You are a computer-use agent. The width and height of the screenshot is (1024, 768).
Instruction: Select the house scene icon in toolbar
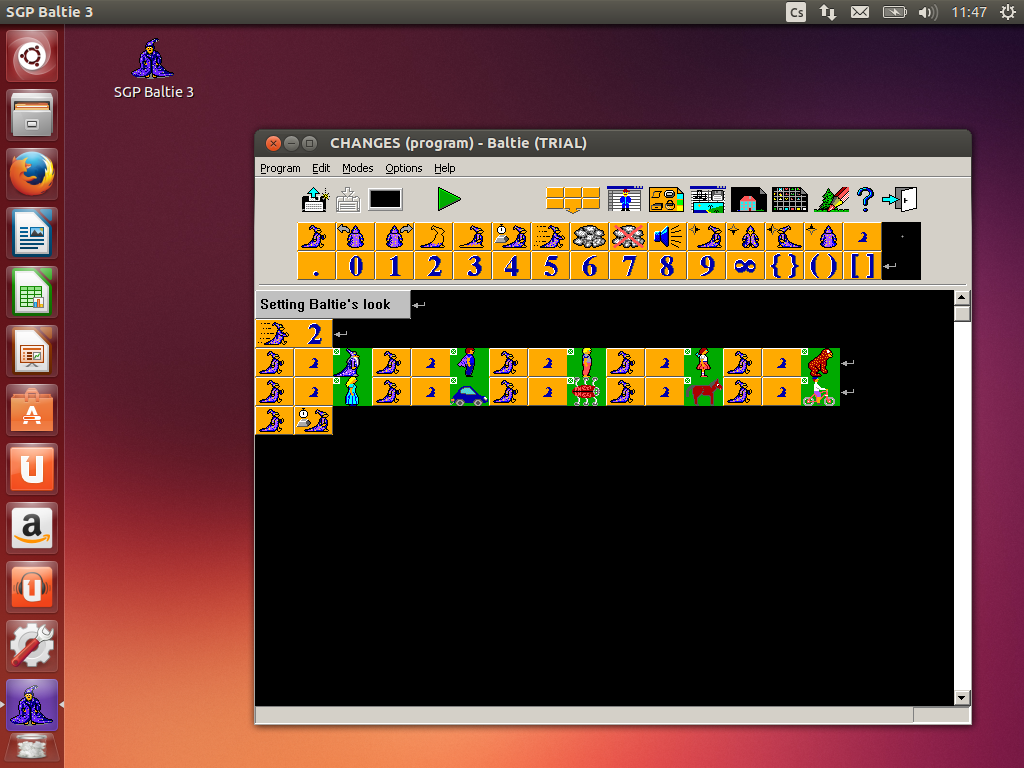point(748,199)
